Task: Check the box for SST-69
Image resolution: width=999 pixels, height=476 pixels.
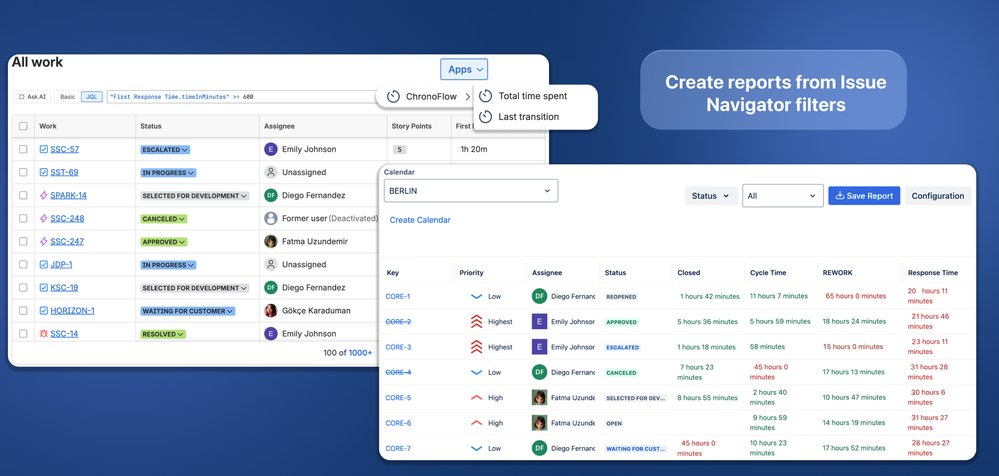Action: (x=24, y=172)
